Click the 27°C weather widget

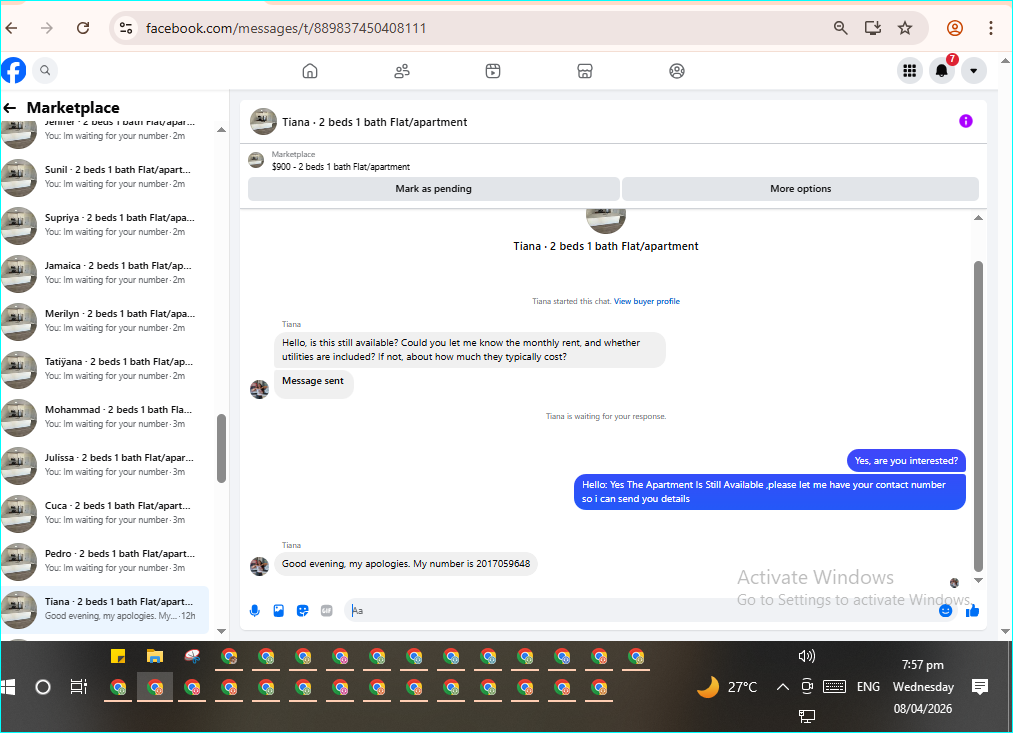point(727,687)
